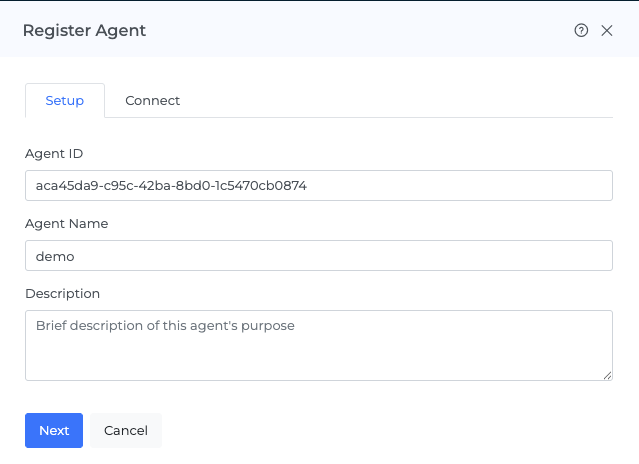639x464 pixels.
Task: Grab the Description box resize handle
Action: pos(607,375)
